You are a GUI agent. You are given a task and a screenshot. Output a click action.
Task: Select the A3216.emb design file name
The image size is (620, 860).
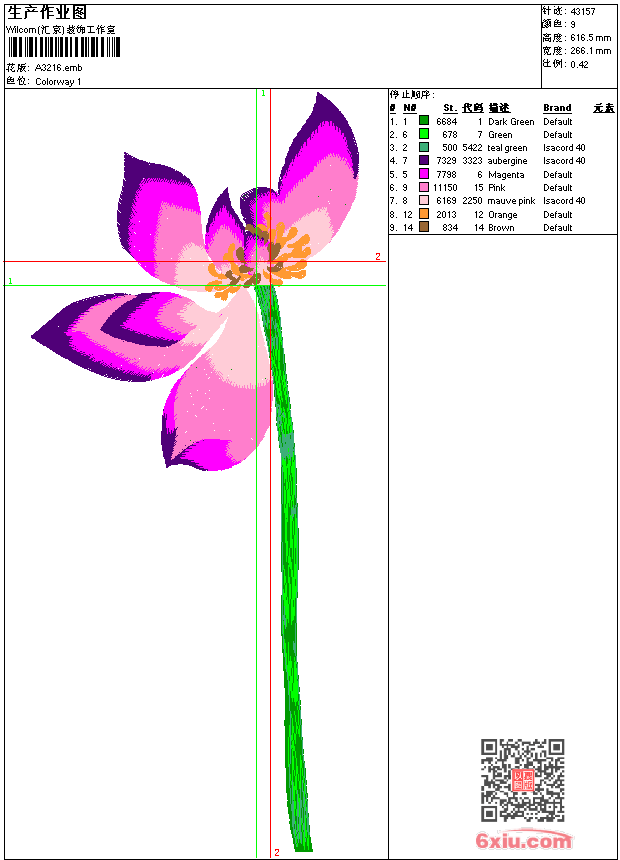pos(59,68)
